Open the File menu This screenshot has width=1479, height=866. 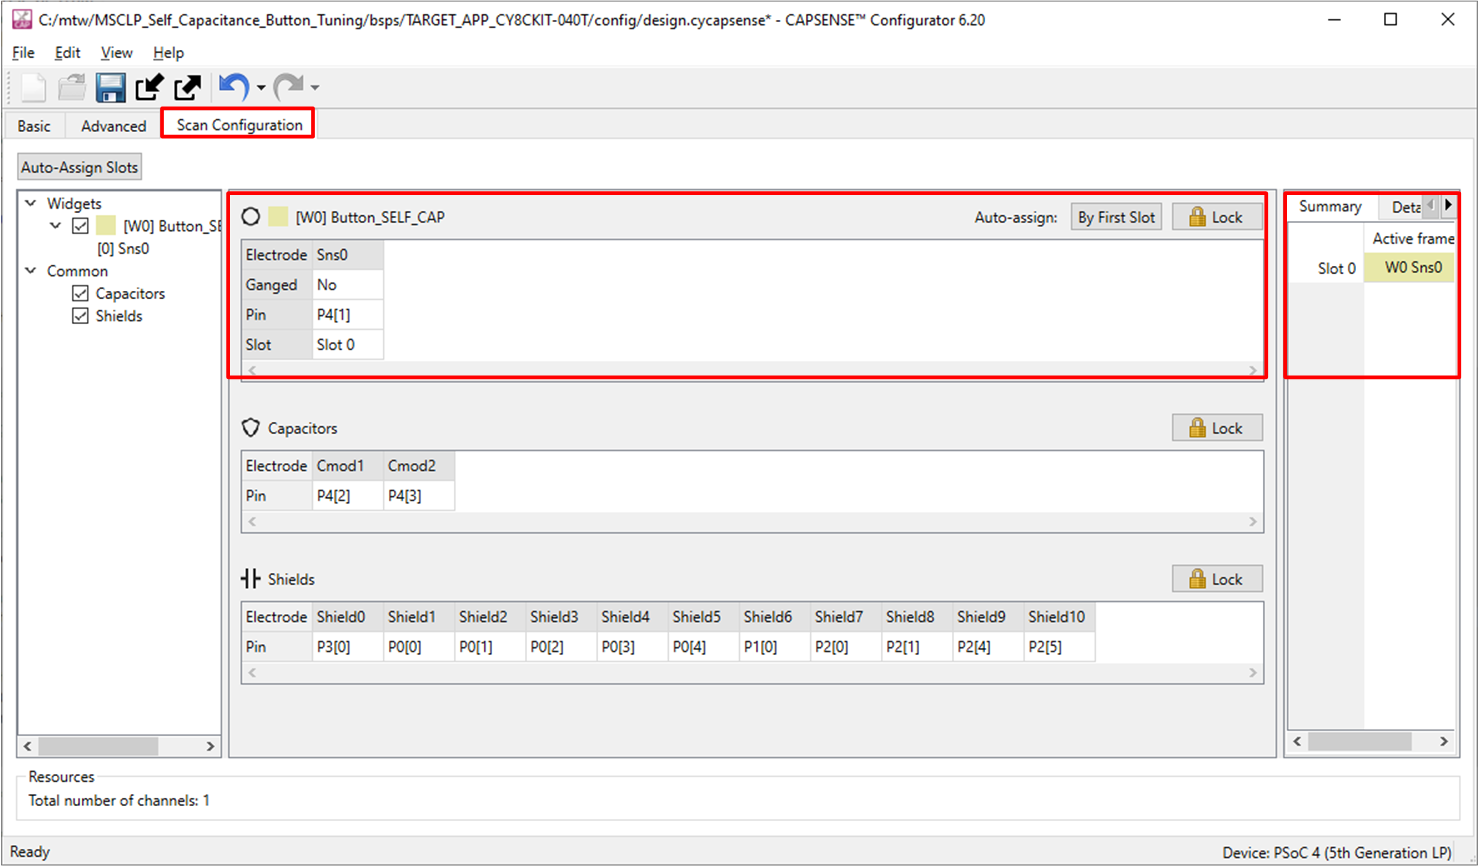[x=23, y=52]
